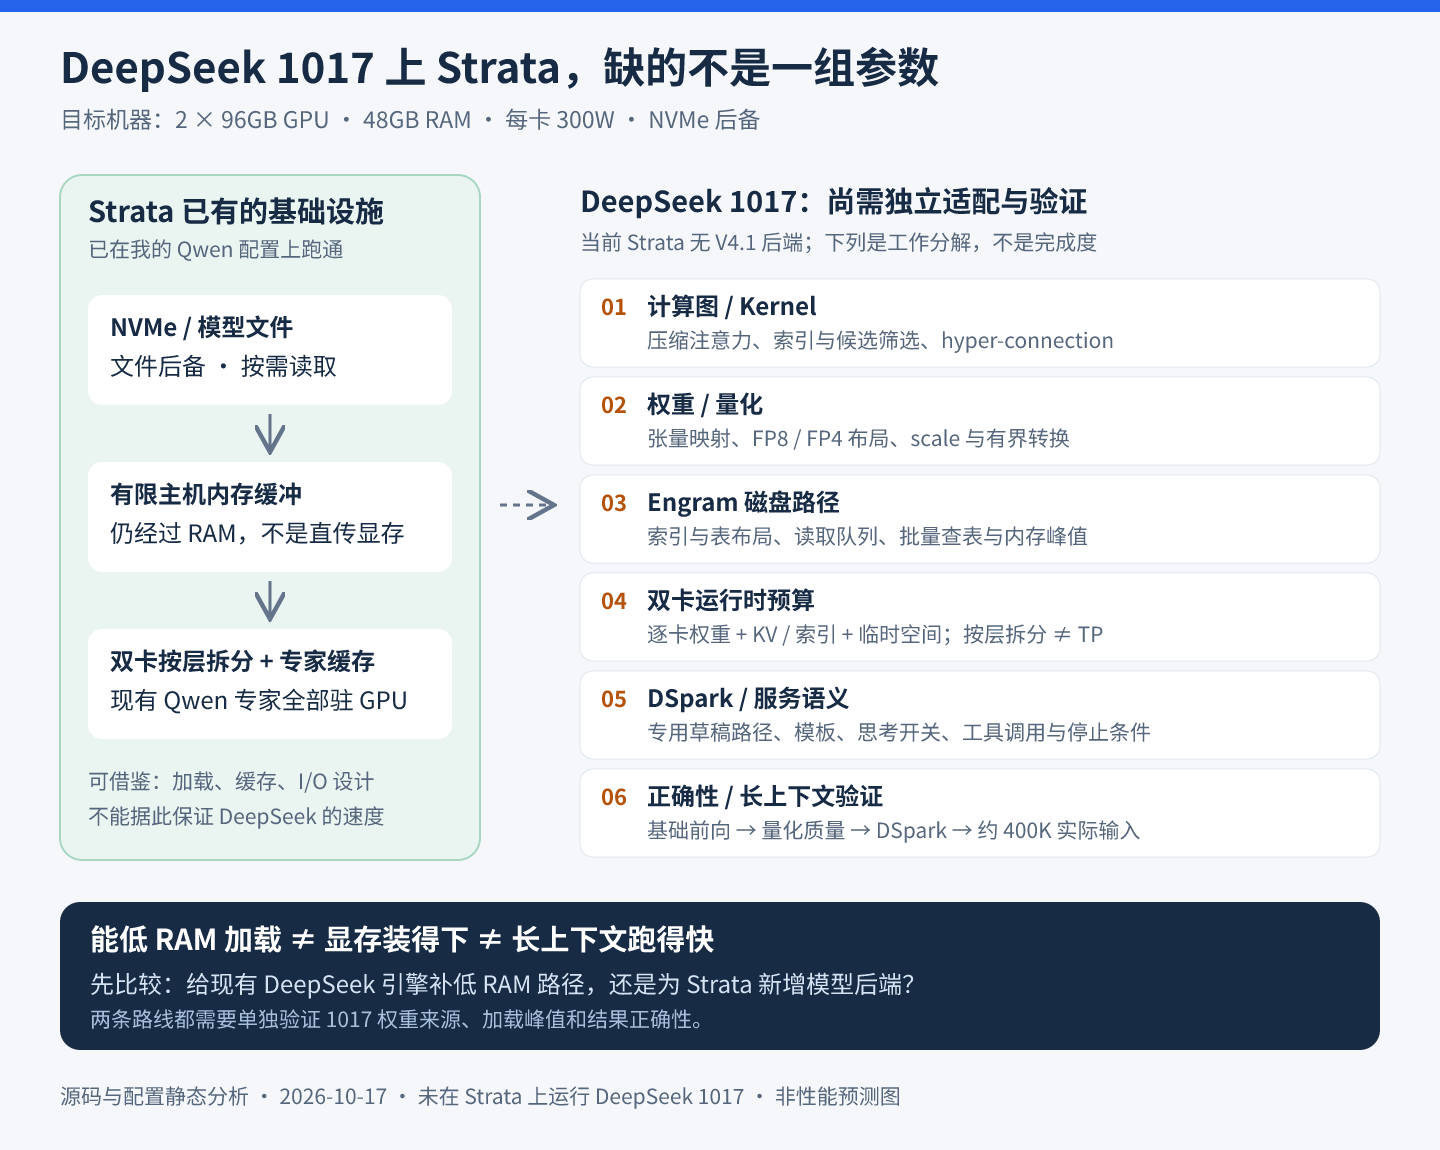Screen dimensions: 1440x1150
Task: Click the note 可借鉴：加载、缓存、I/O 设计
Action: (x=231, y=782)
